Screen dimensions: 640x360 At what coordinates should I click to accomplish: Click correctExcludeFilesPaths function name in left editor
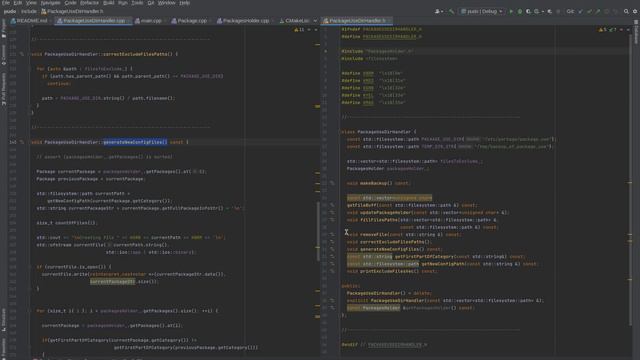tap(135, 54)
